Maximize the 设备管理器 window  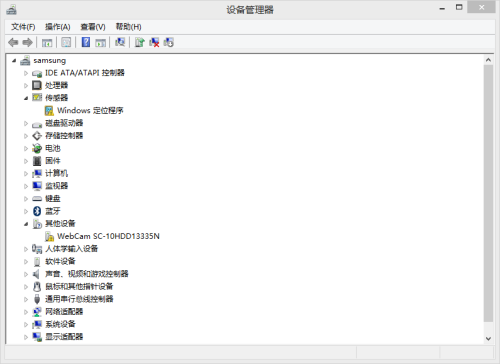tap(459, 7)
